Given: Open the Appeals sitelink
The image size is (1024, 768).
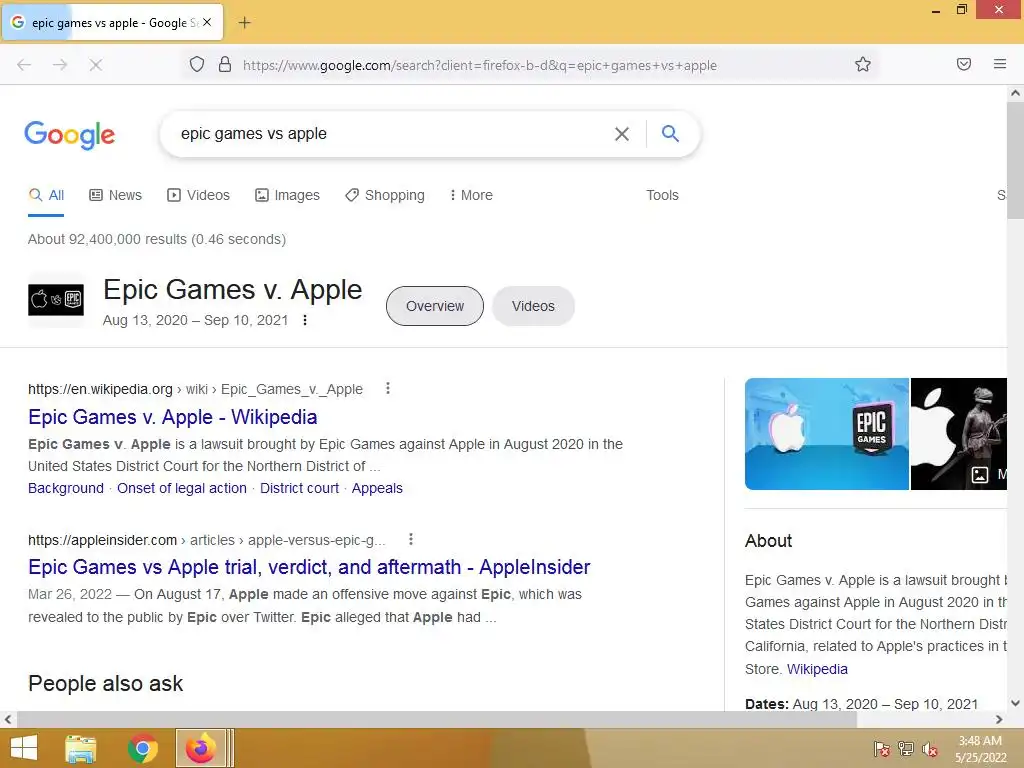Looking at the screenshot, I should pyautogui.click(x=377, y=488).
